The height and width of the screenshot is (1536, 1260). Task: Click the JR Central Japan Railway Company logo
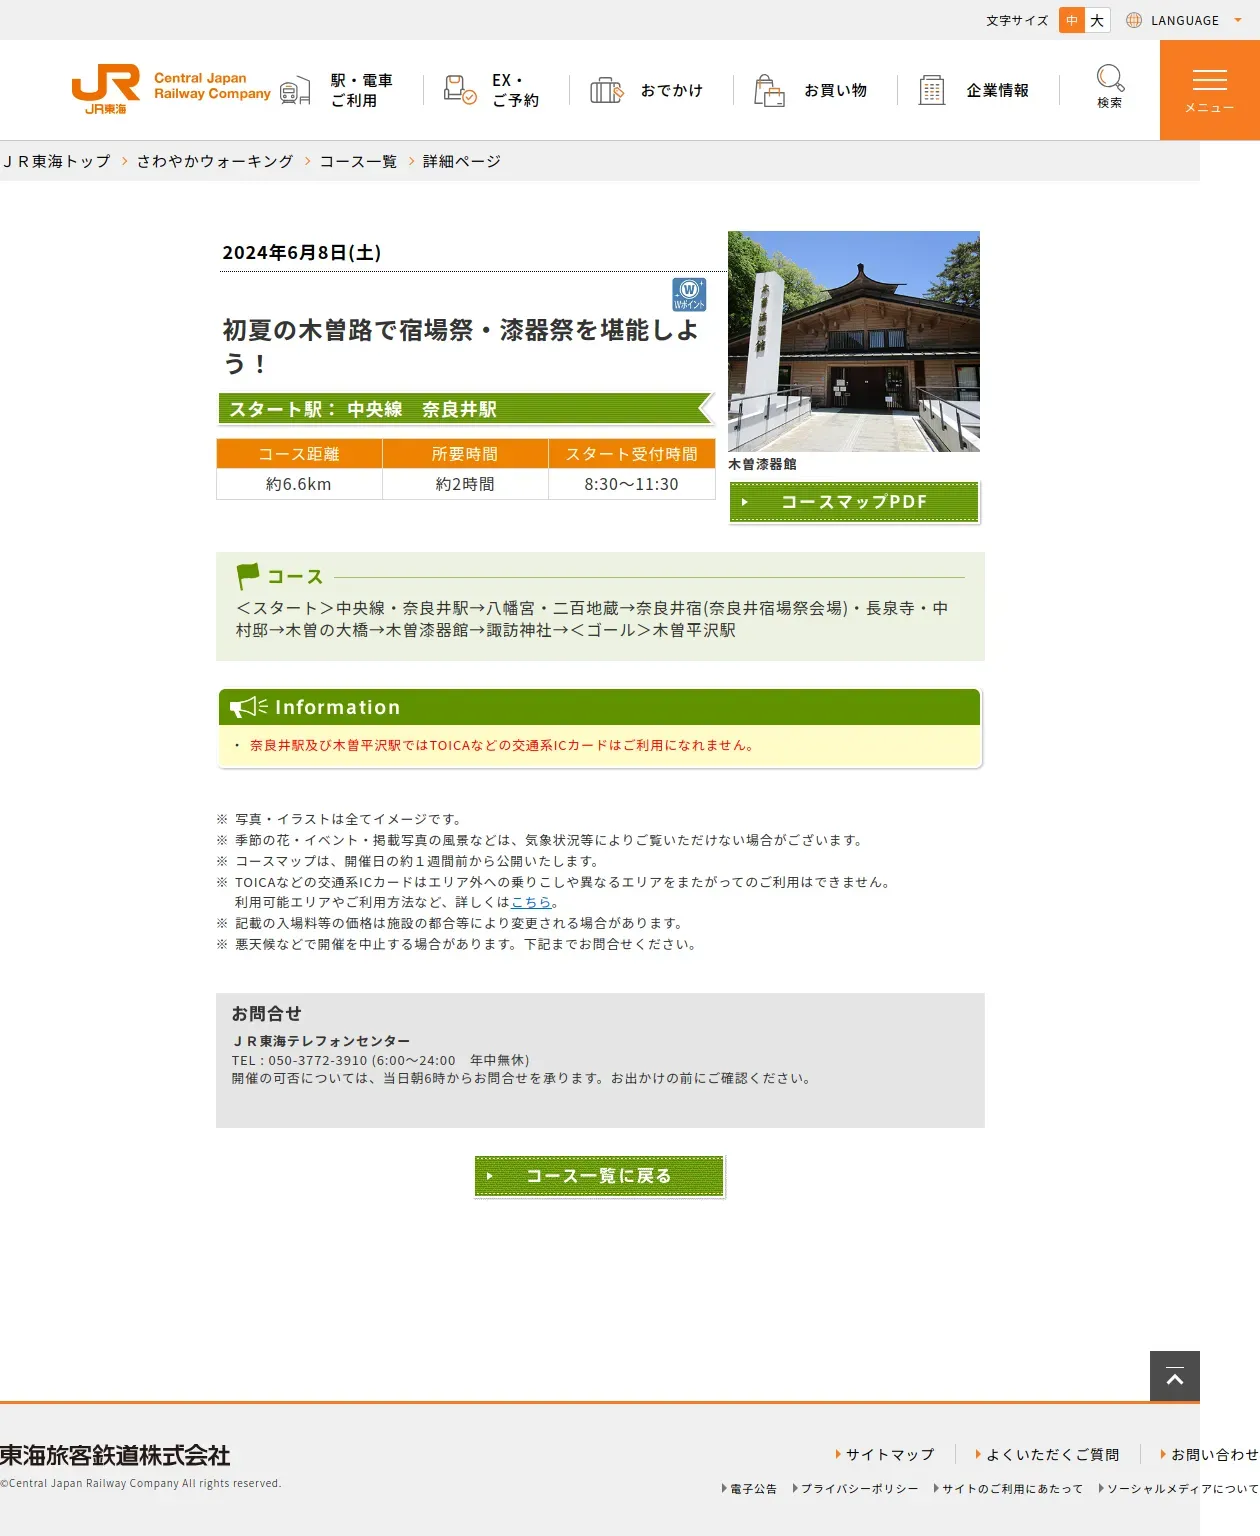[x=171, y=90]
